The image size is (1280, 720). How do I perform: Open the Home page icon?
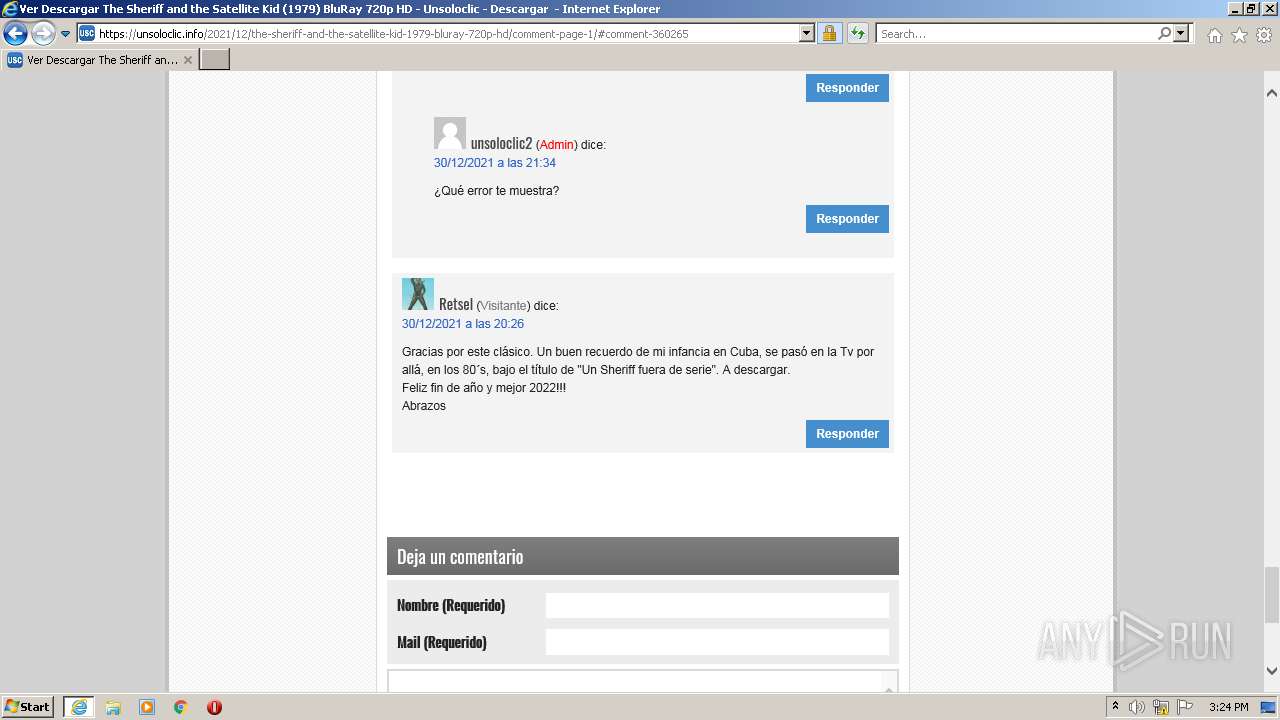(1214, 35)
